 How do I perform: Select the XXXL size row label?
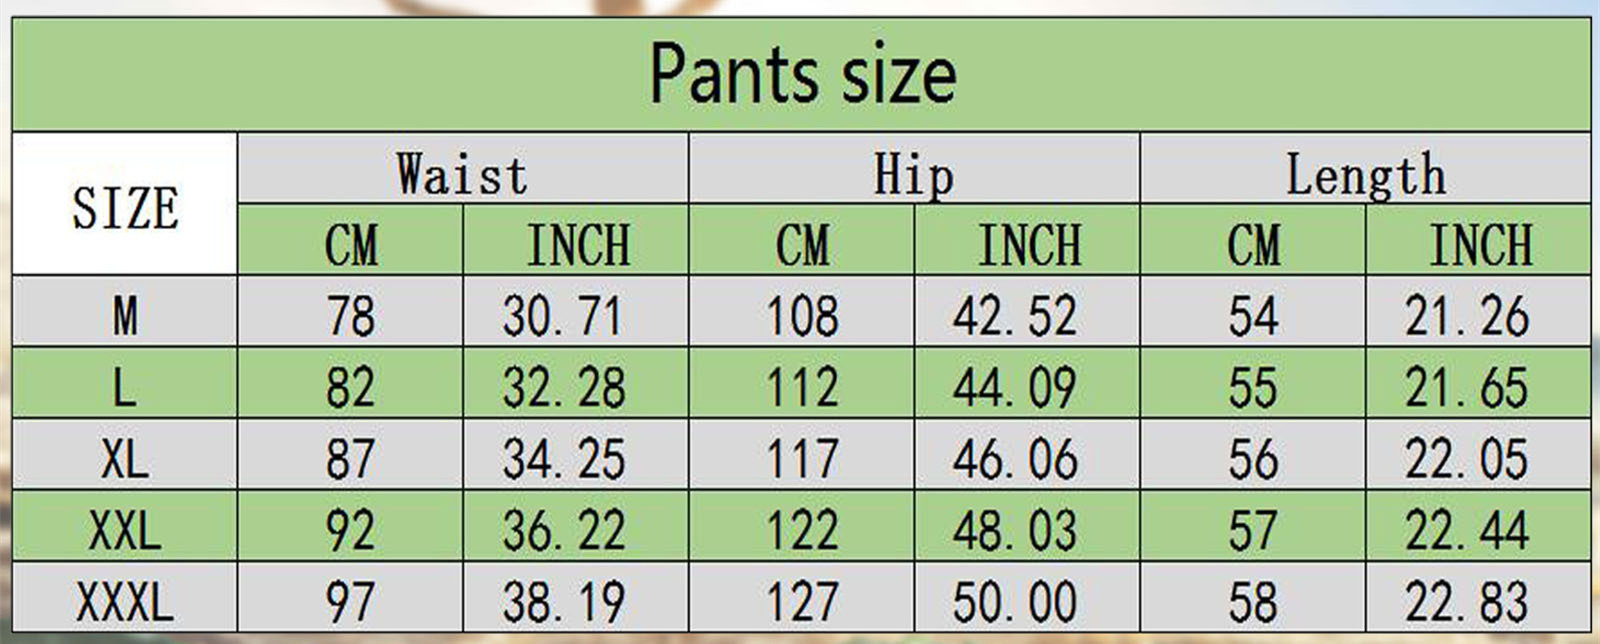[125, 602]
